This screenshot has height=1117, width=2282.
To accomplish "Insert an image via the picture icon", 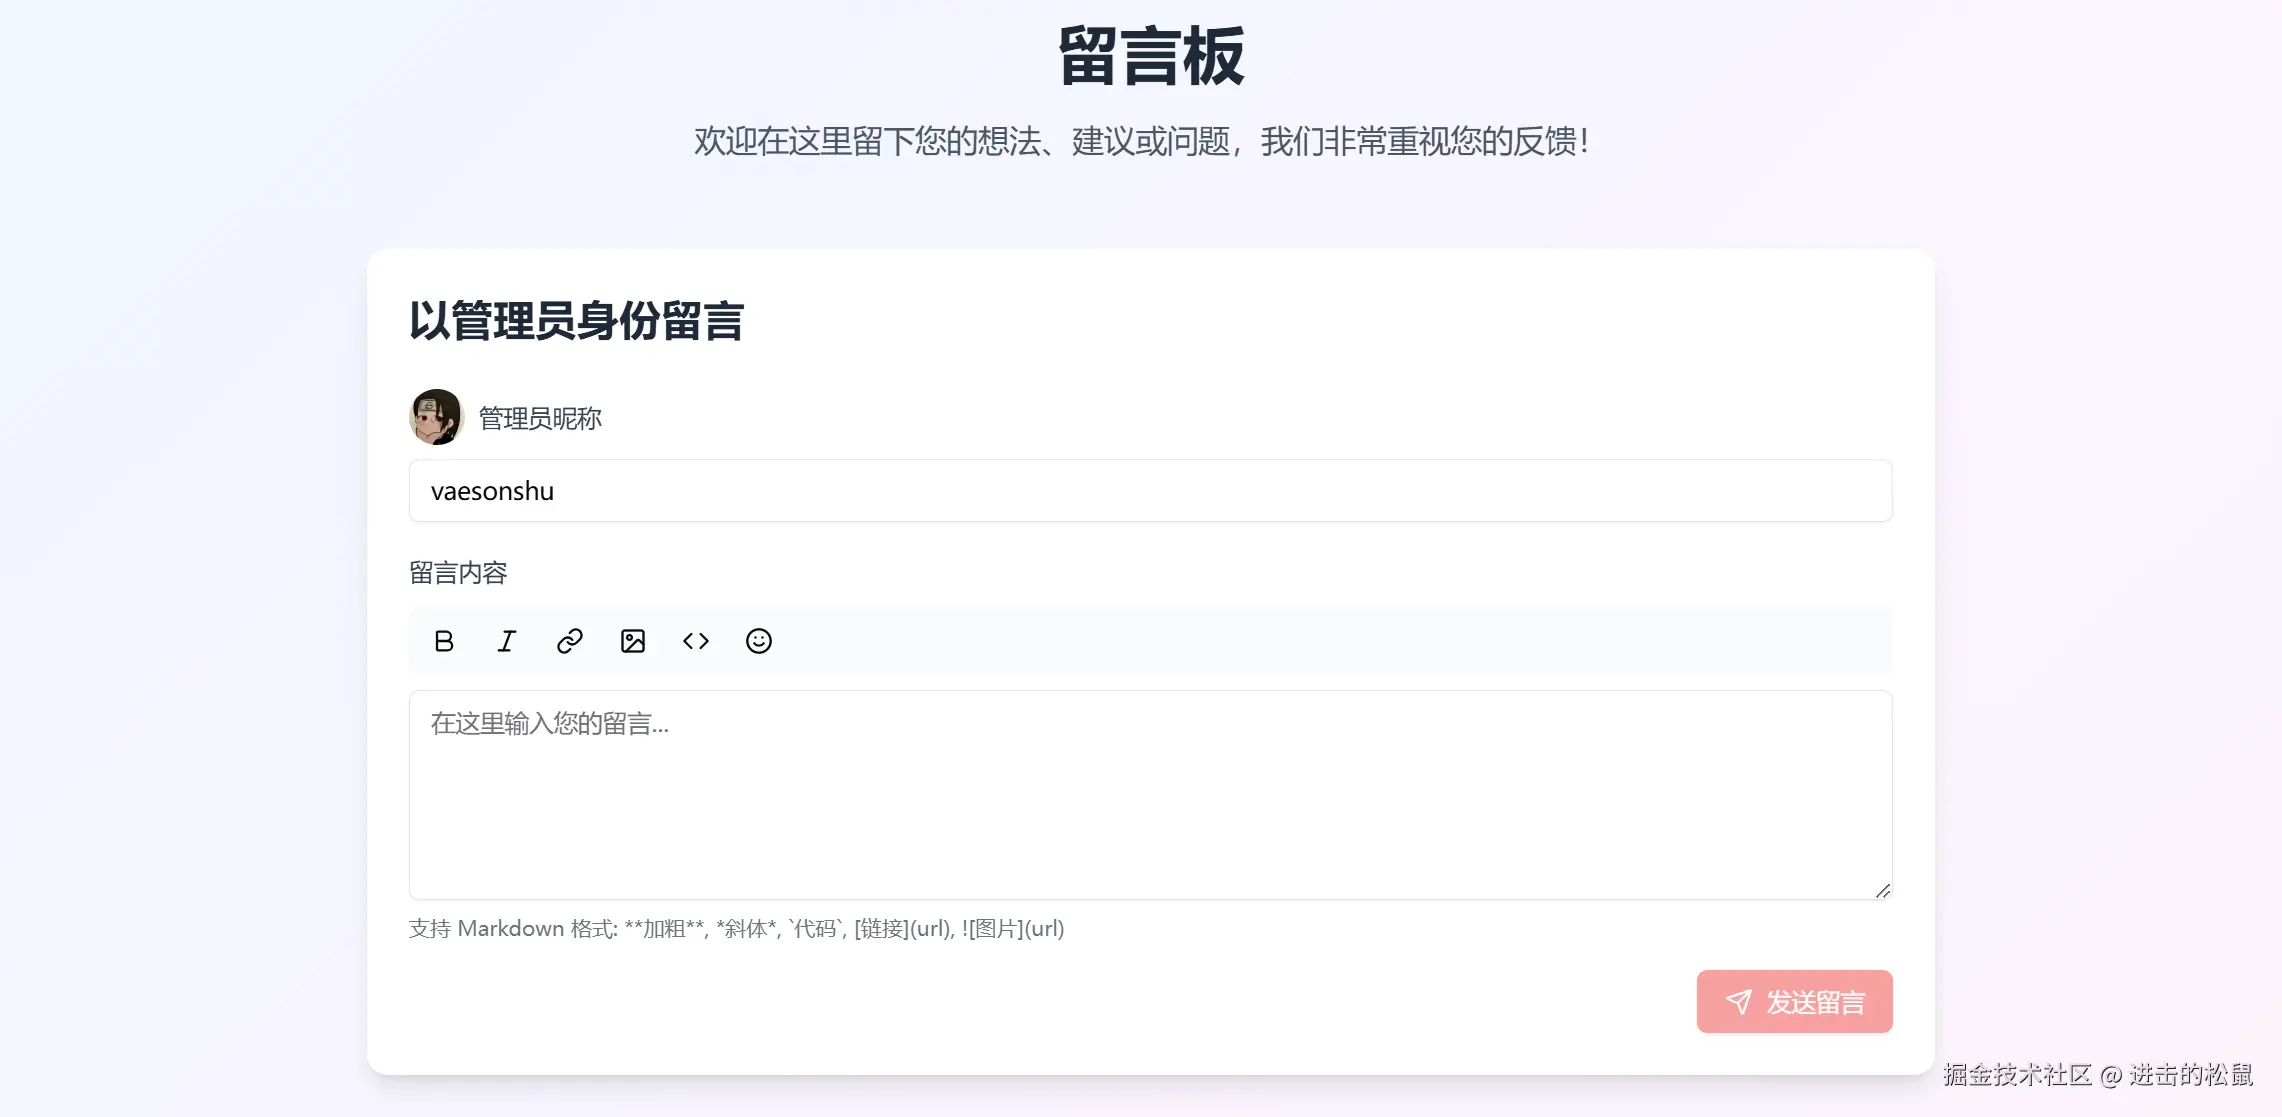I will (633, 641).
